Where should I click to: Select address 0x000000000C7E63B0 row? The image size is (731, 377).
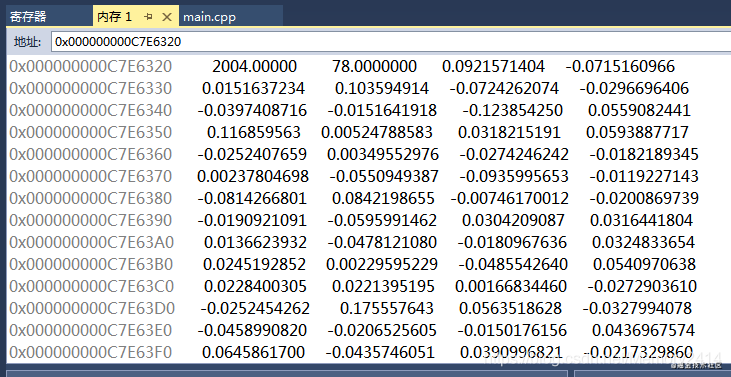(91, 264)
